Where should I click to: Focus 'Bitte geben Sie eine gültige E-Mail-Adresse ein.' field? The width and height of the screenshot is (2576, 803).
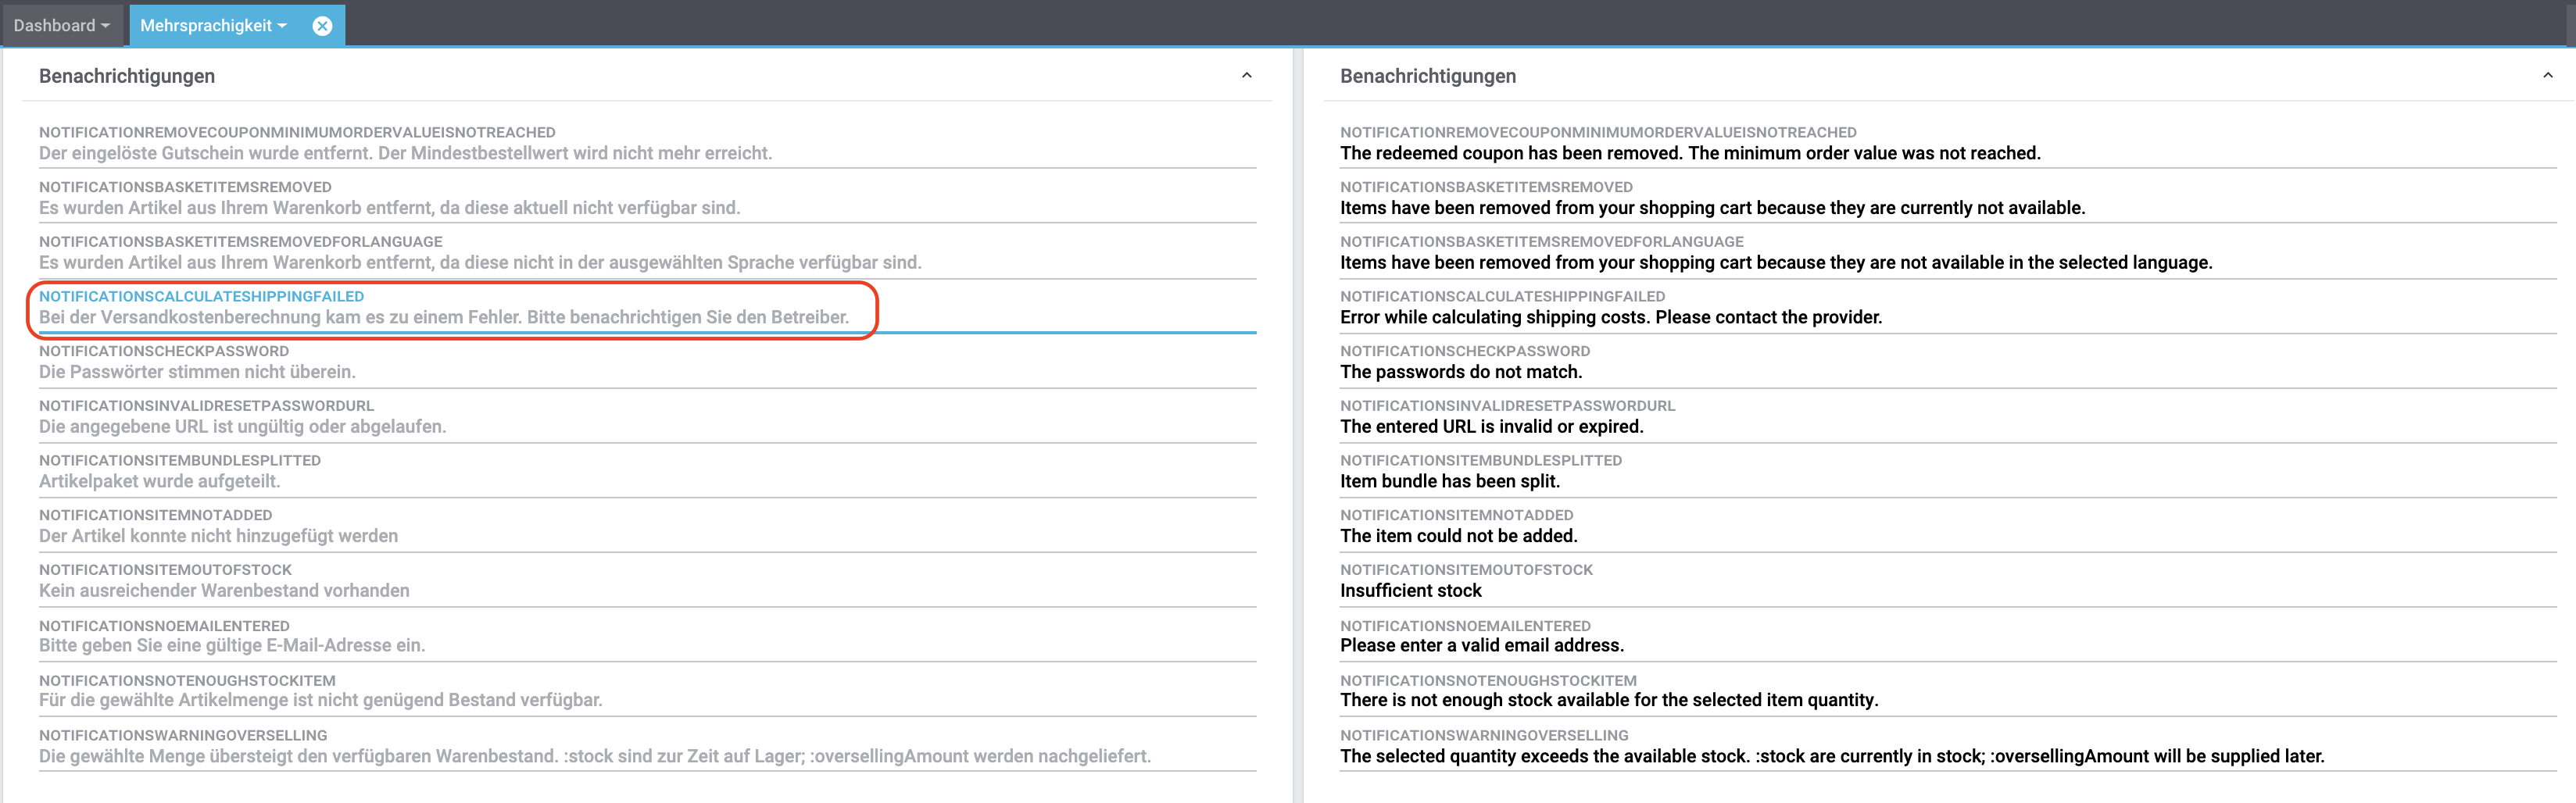(646, 646)
